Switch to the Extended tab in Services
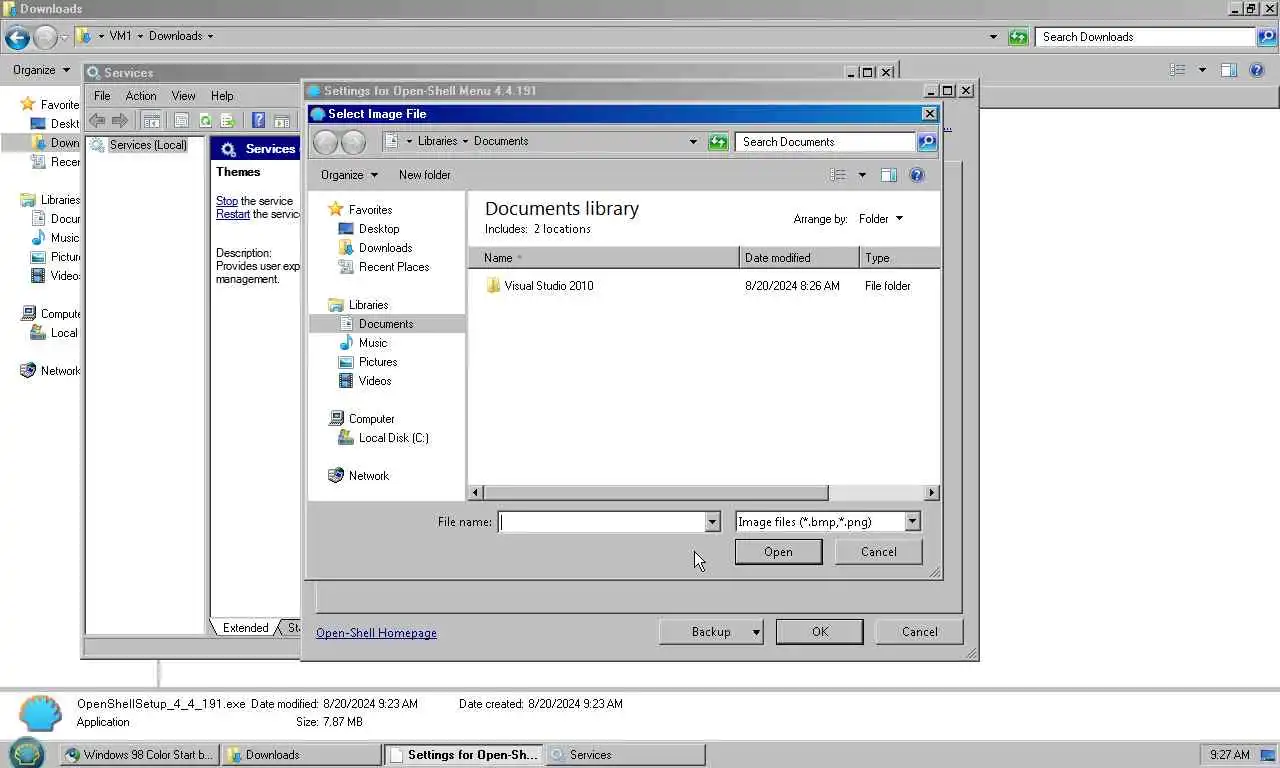1280x768 pixels. point(245,628)
